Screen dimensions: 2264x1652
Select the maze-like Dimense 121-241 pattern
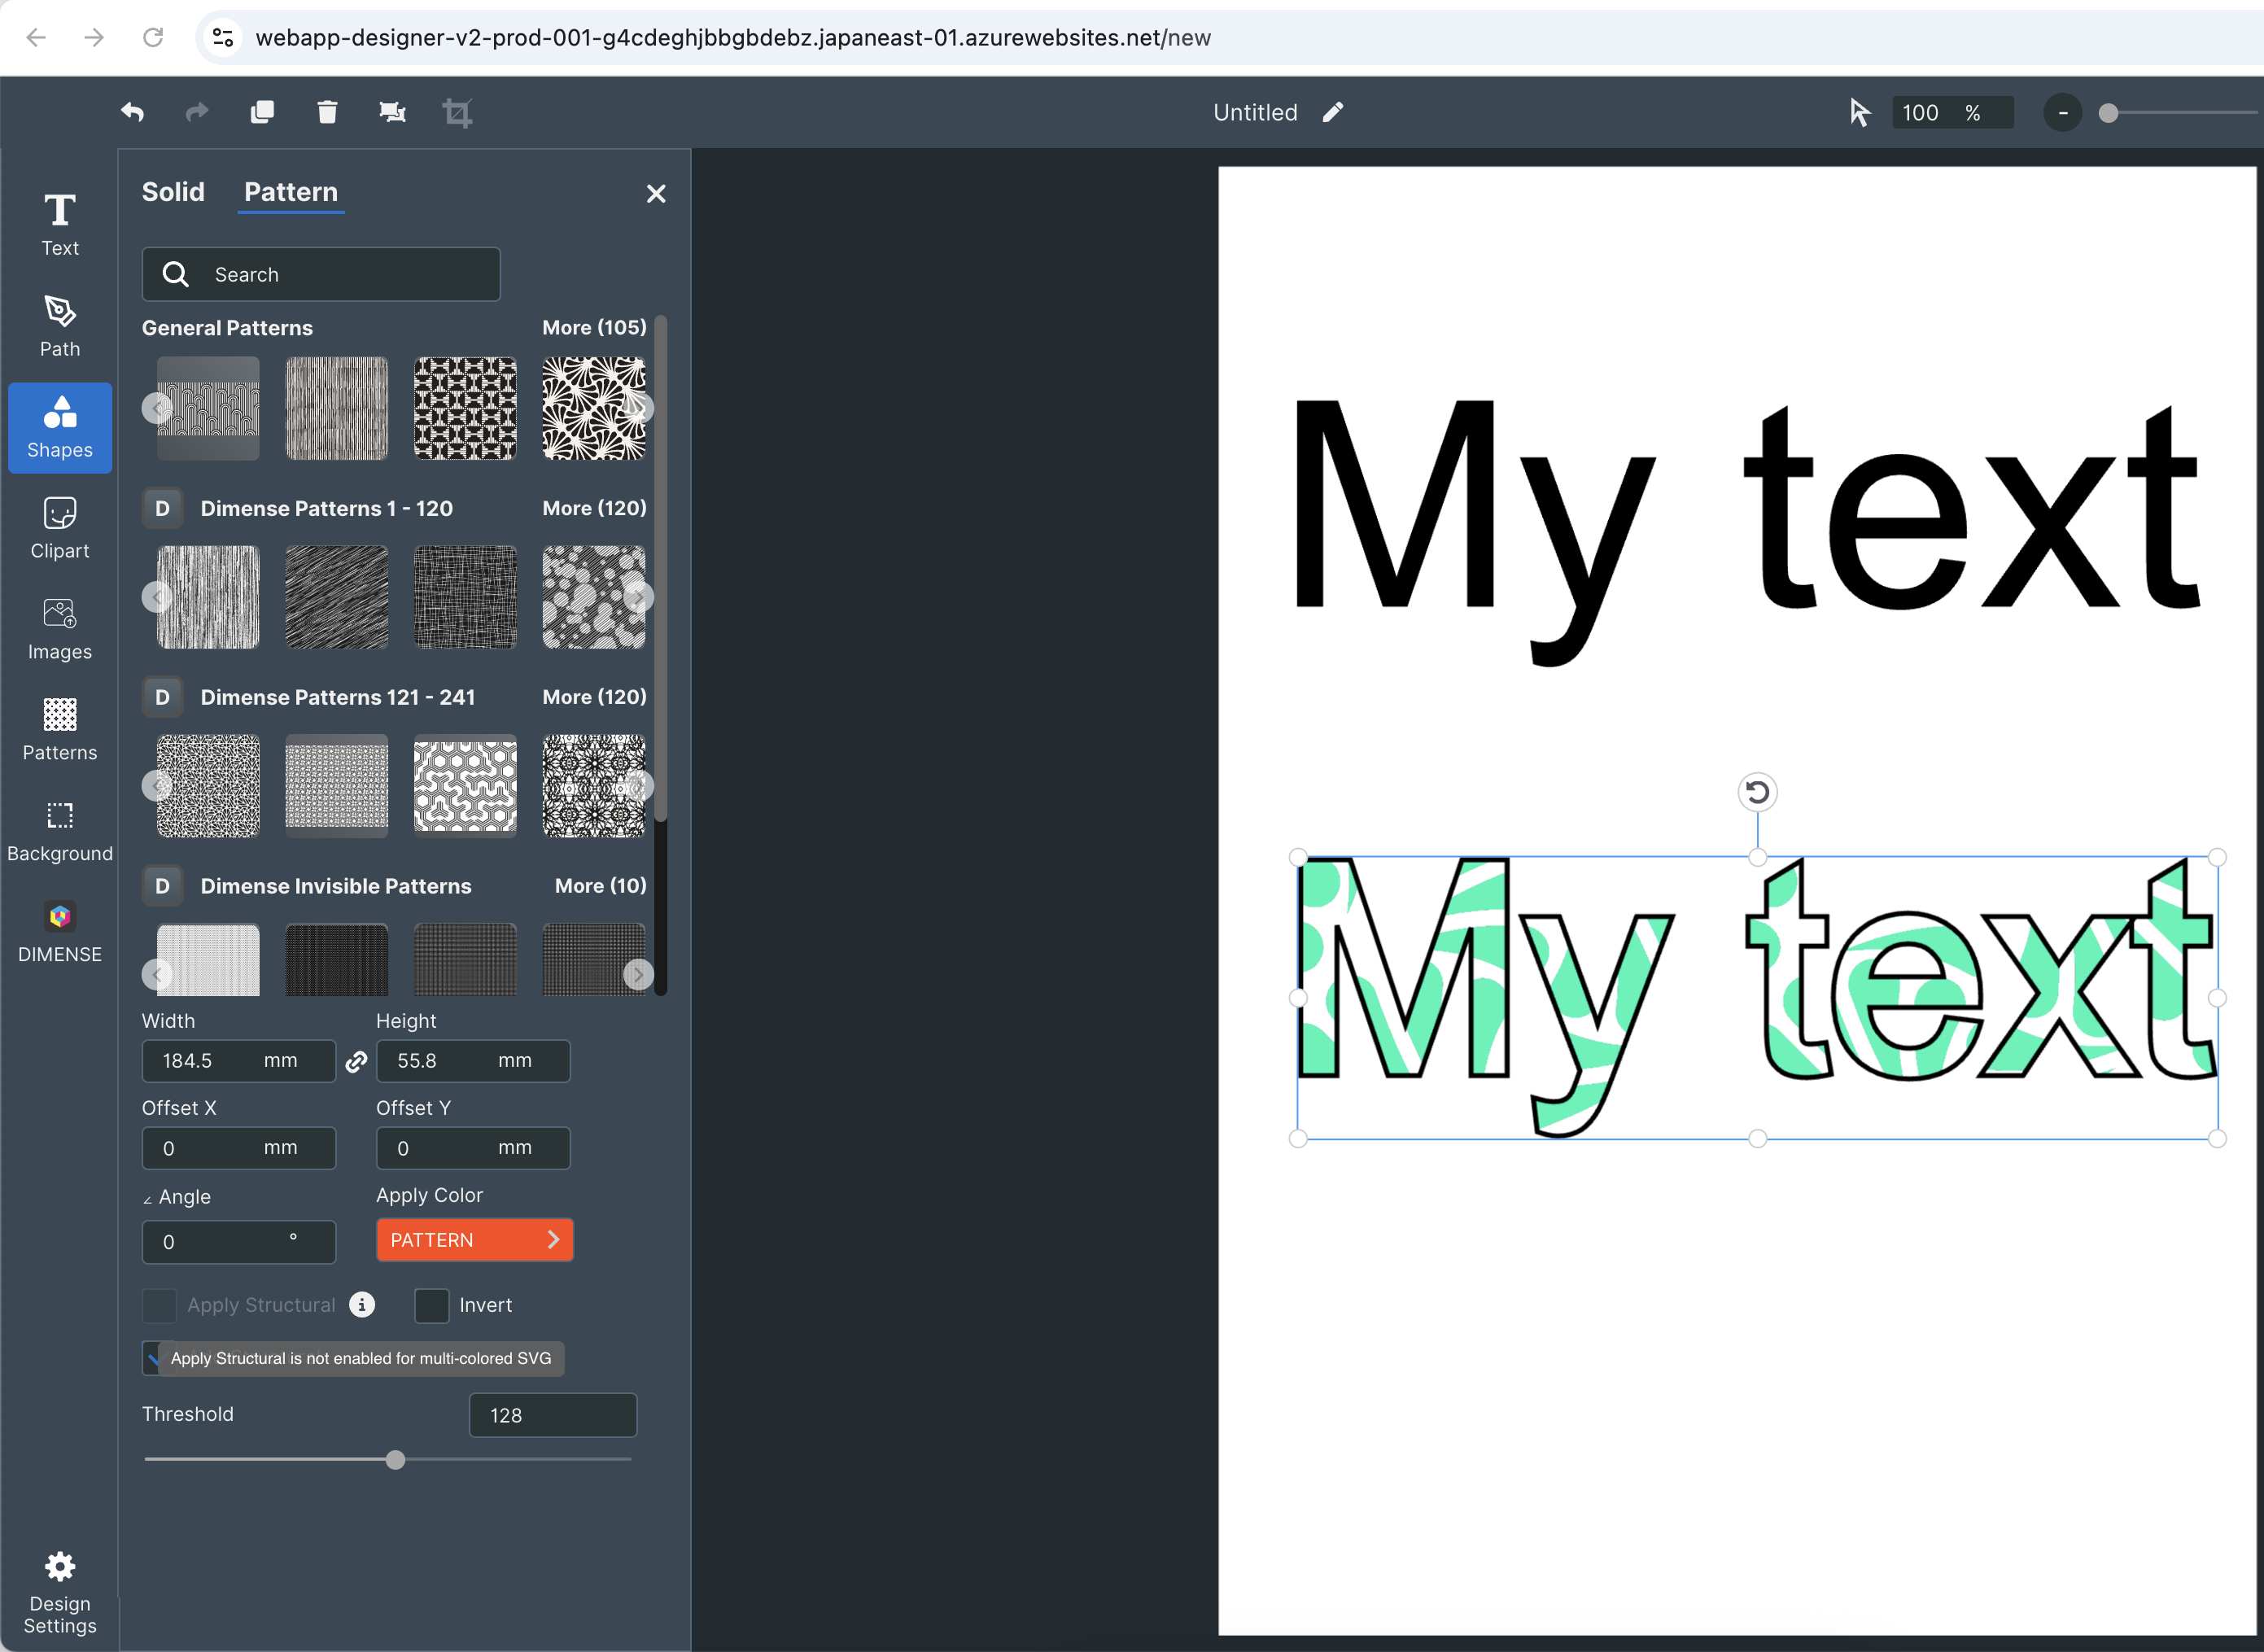(x=465, y=786)
